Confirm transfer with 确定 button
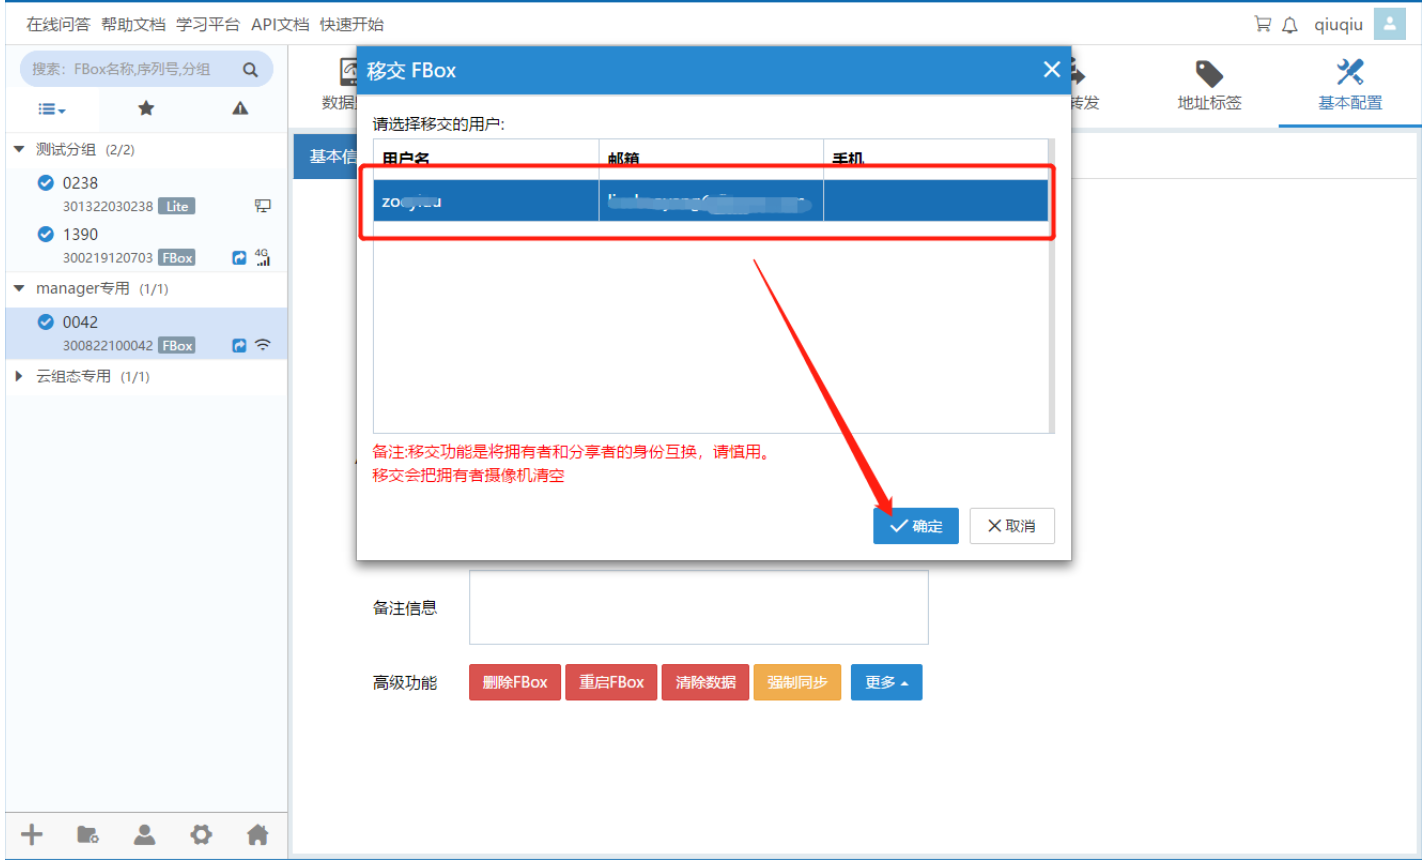Viewport: 1424px width, 860px height. click(x=915, y=526)
